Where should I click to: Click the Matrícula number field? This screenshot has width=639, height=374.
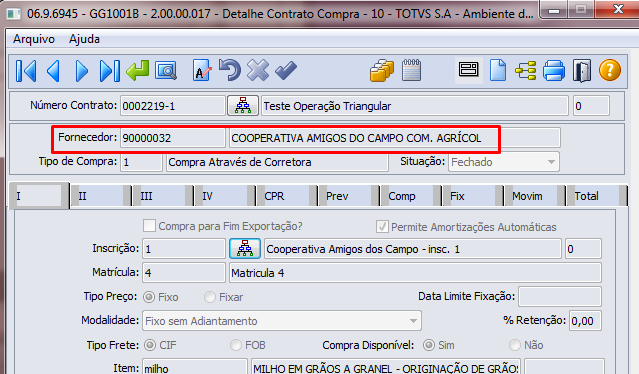tap(183, 273)
